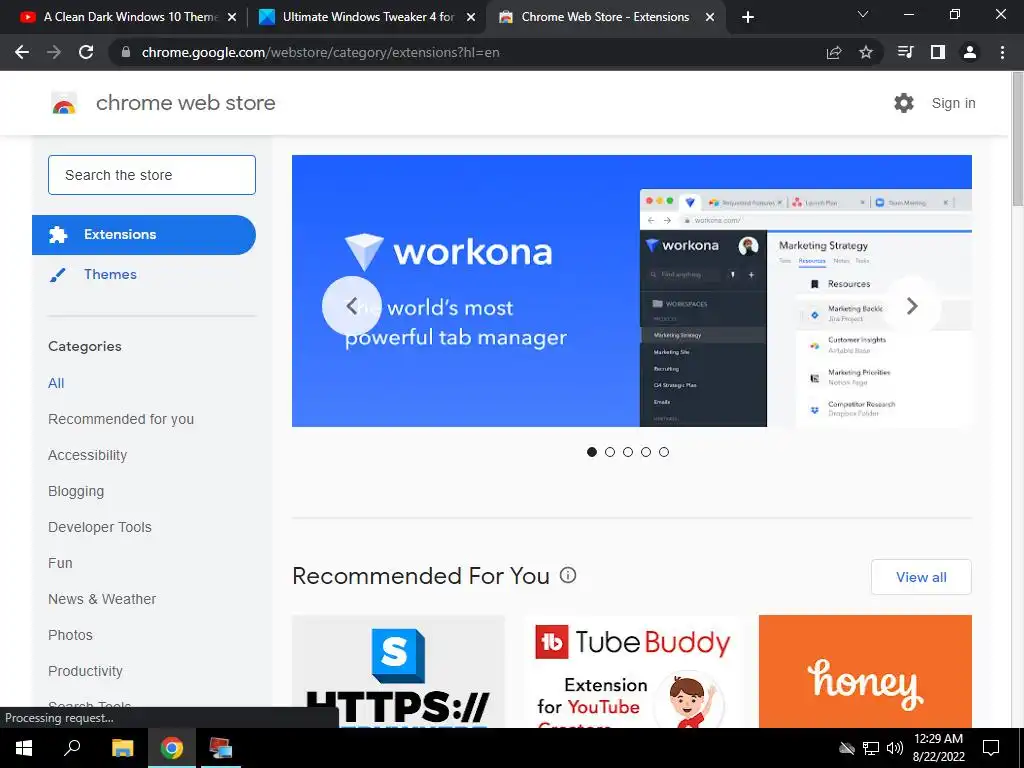Switch to Ultimate Windows Tweaker 4 tab
This screenshot has height=768, width=1024.
click(366, 17)
